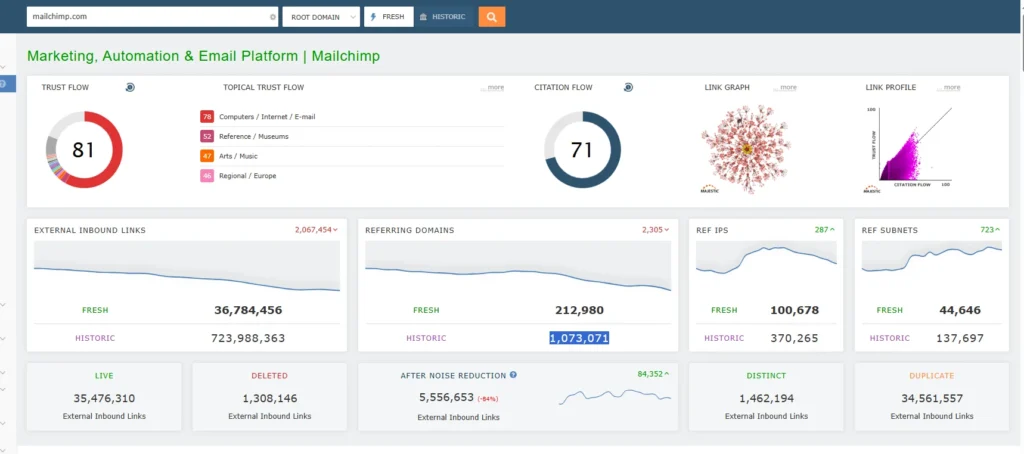Click the settings gear inside the search box
Image resolution: width=1024 pixels, height=454 pixels.
click(x=273, y=17)
